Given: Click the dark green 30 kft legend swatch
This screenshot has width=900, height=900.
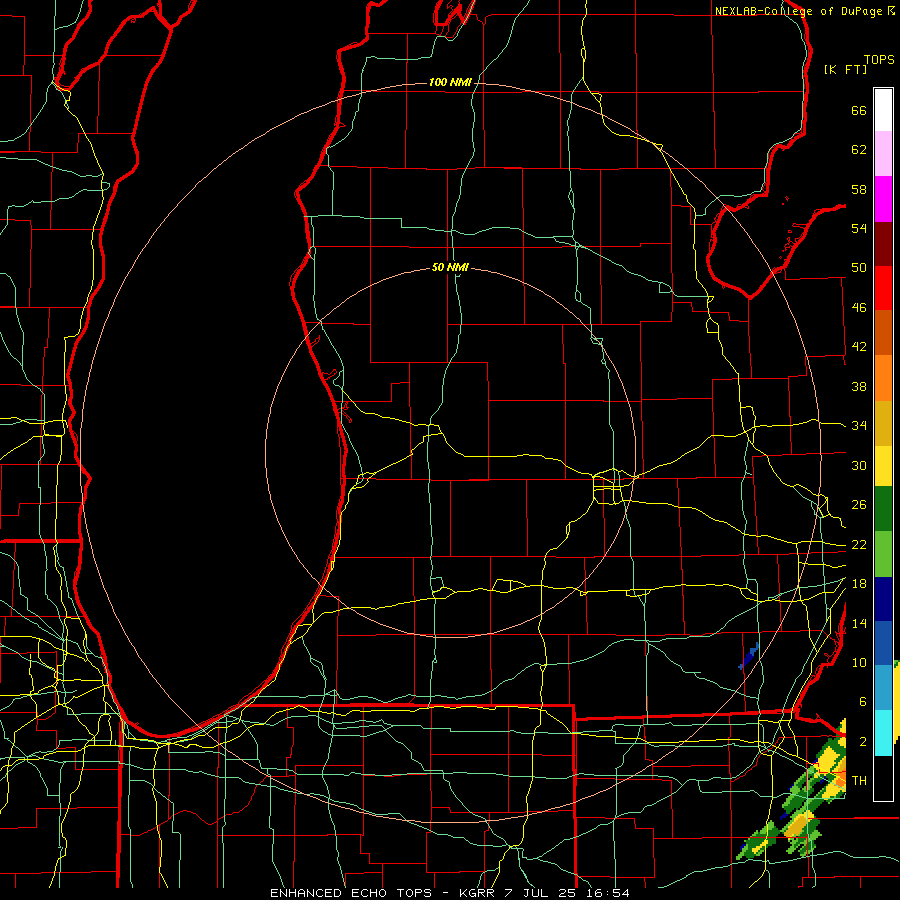Looking at the screenshot, I should 883,509.
